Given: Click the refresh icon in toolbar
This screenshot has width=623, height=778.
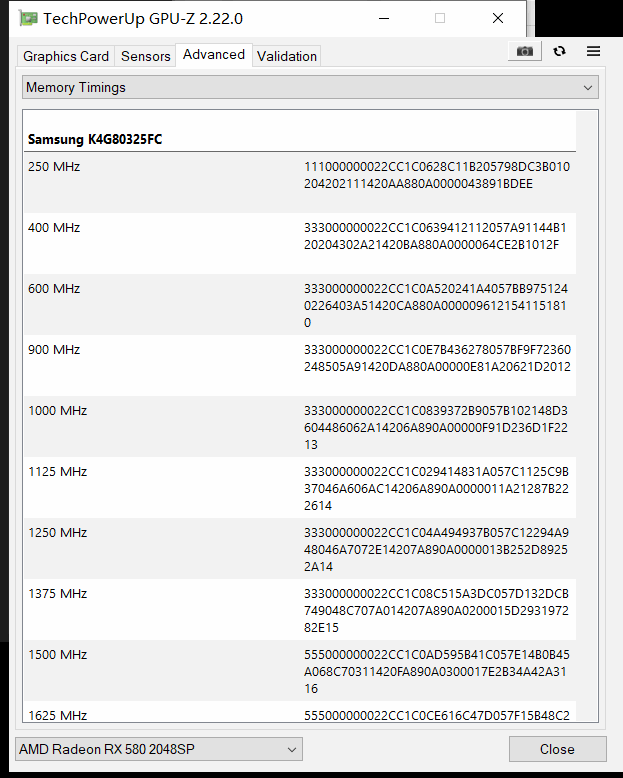Looking at the screenshot, I should 559,52.
